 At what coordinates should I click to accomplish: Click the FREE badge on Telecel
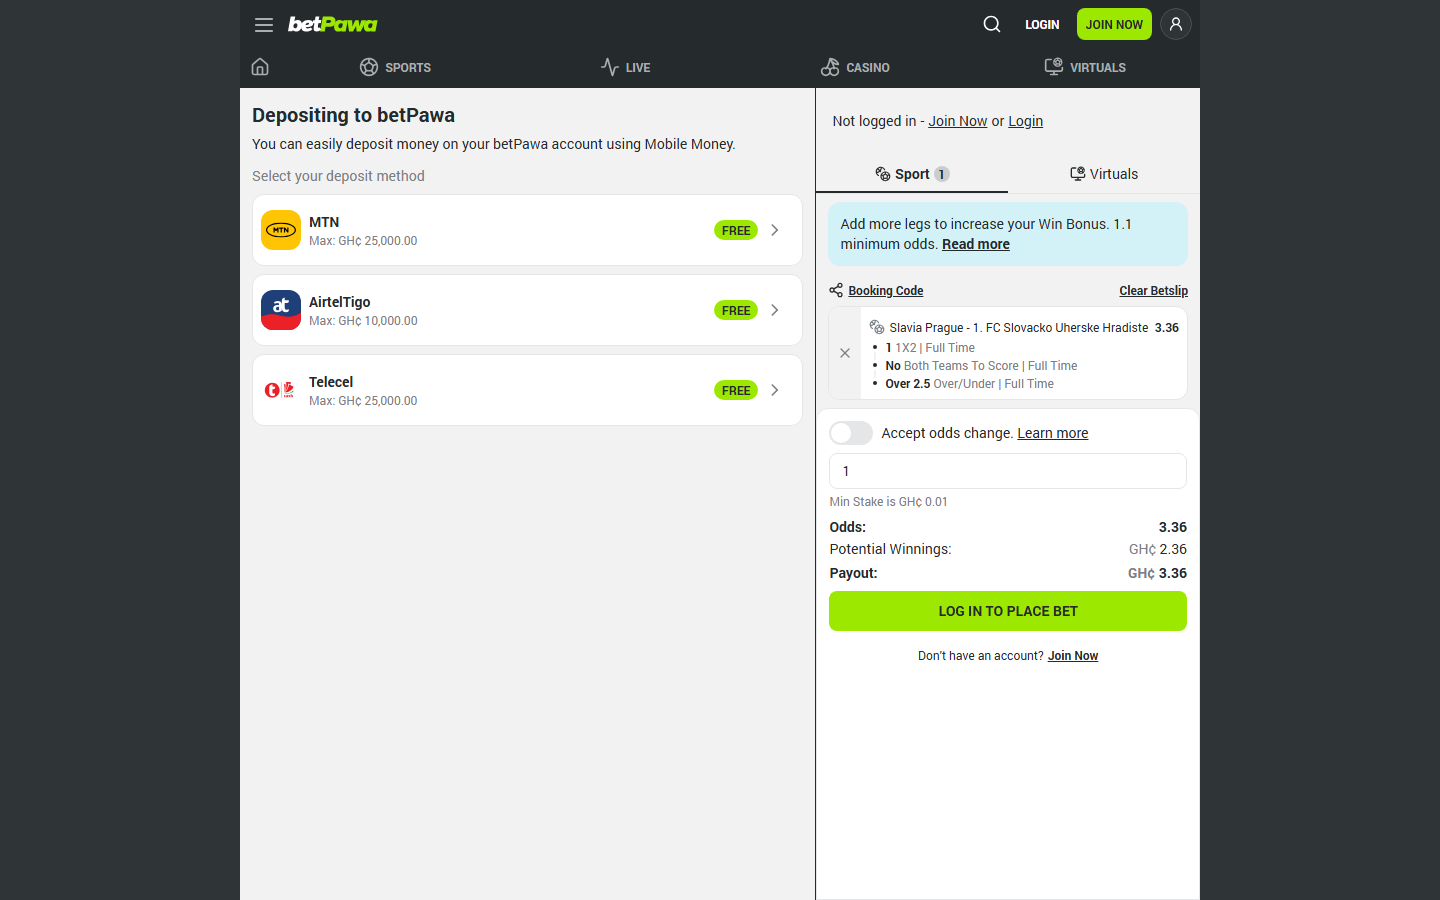pyautogui.click(x=736, y=390)
